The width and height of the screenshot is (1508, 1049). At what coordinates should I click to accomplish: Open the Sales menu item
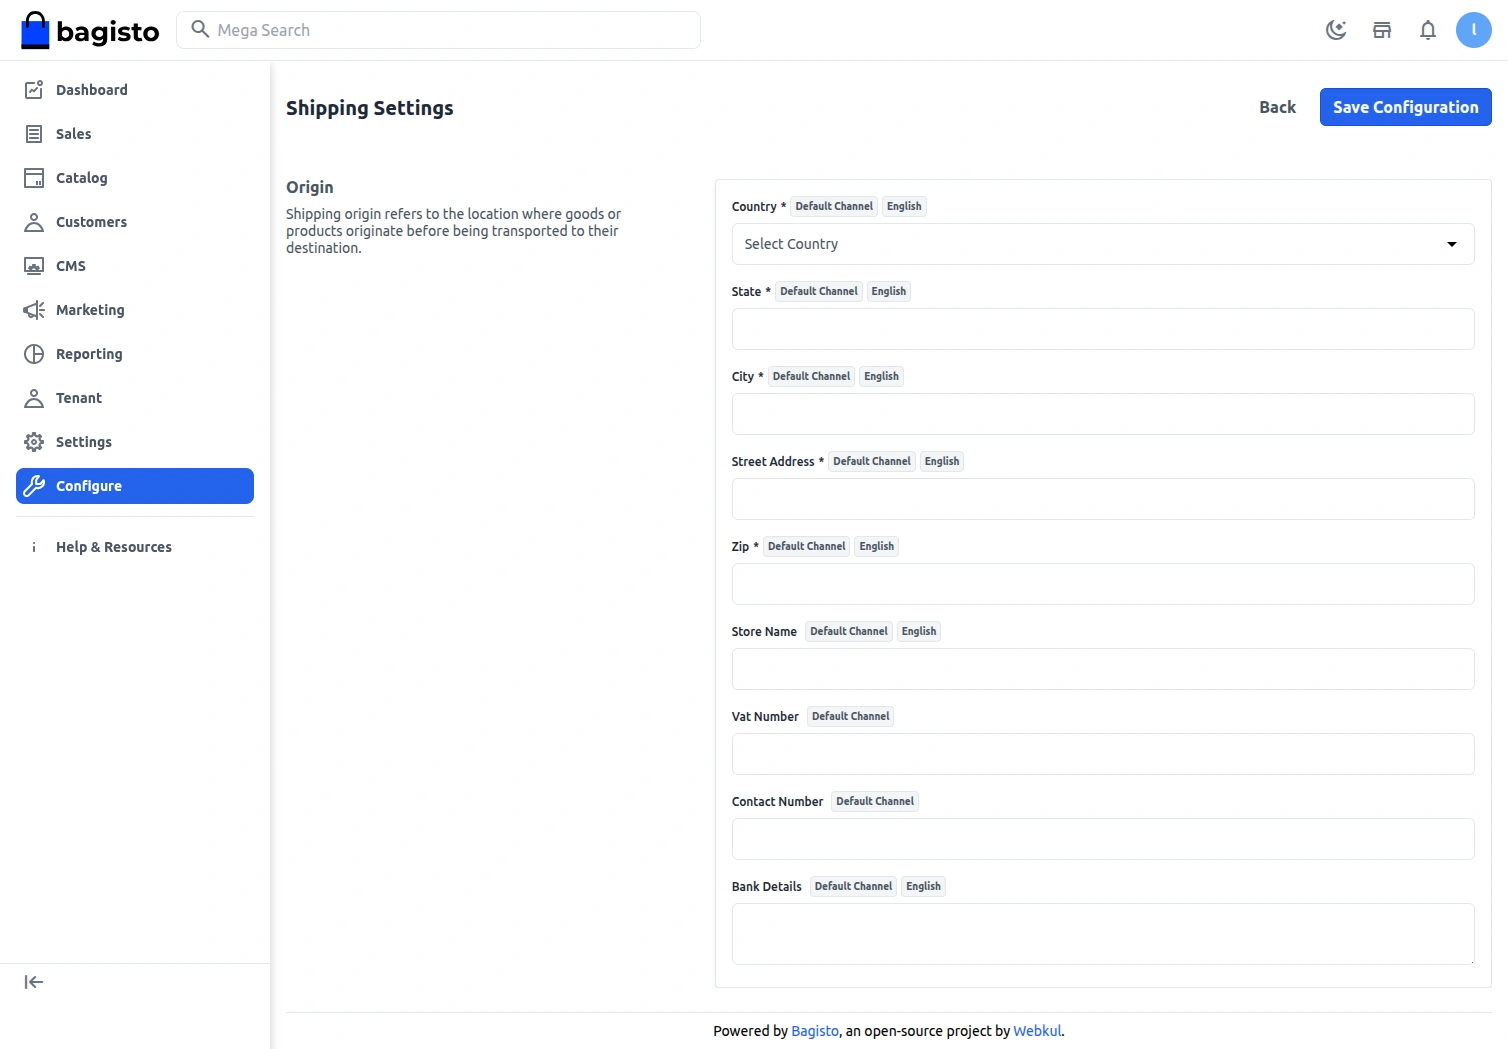[x=135, y=134]
